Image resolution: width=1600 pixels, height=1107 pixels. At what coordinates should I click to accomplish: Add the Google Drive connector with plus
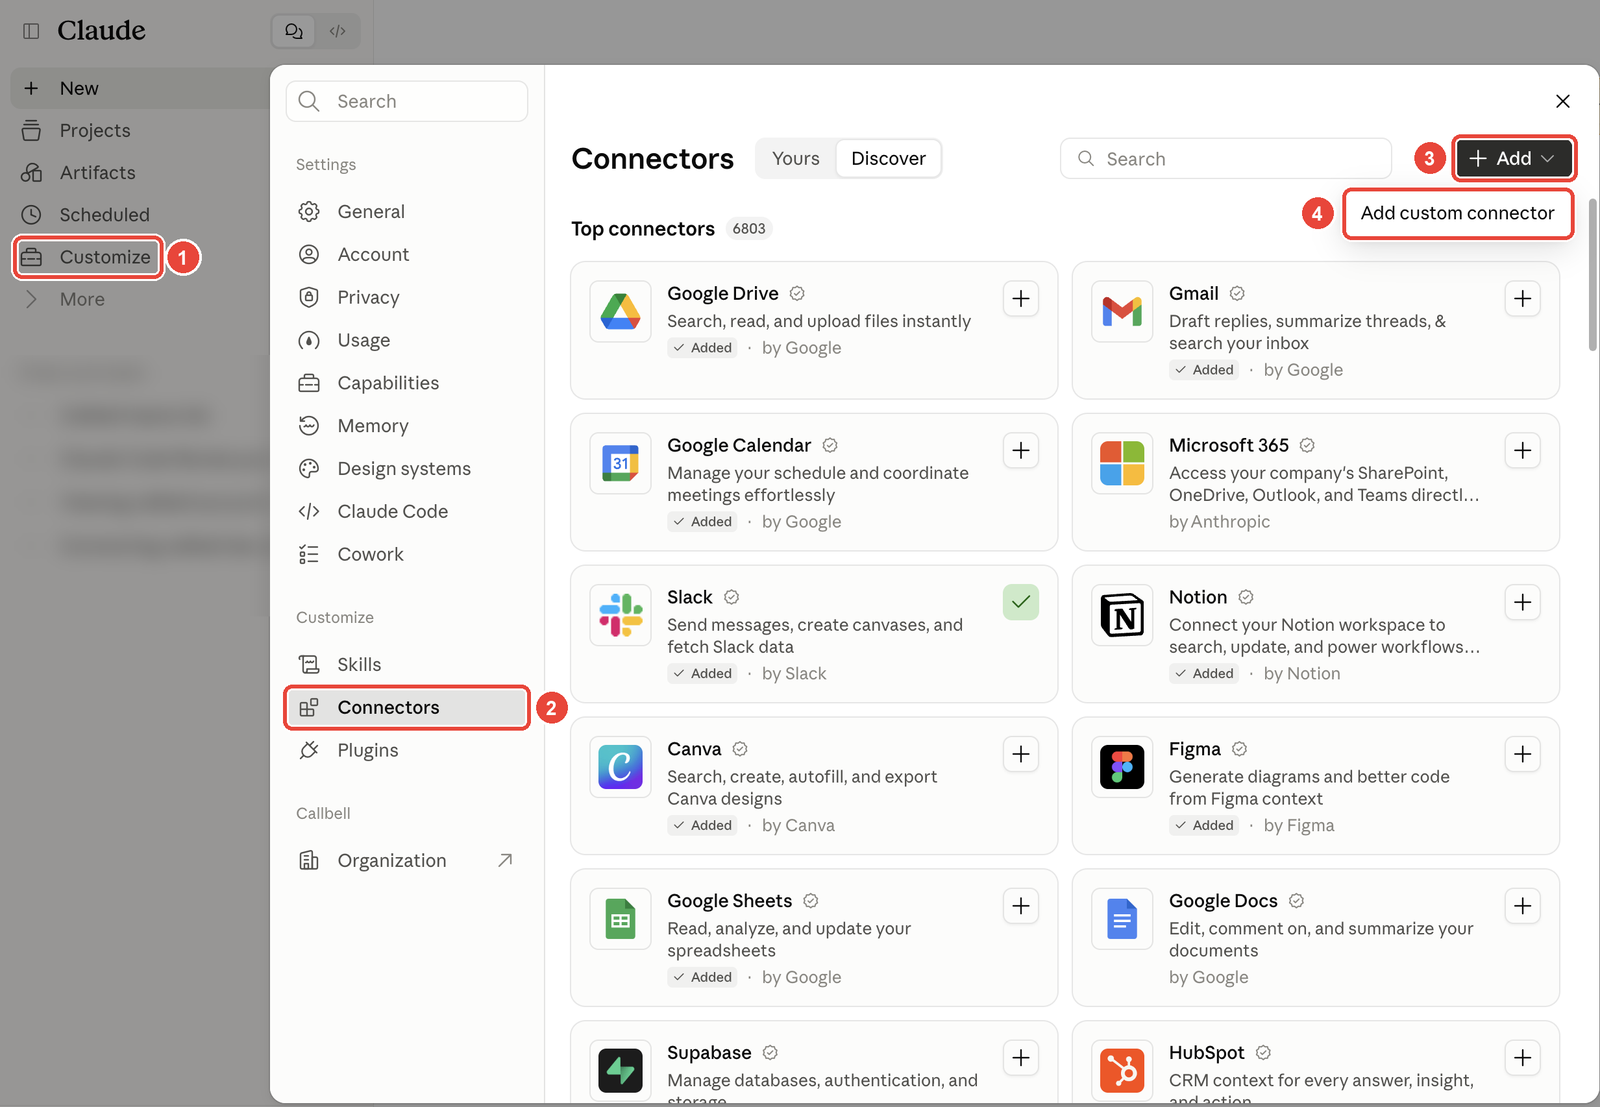(x=1021, y=298)
